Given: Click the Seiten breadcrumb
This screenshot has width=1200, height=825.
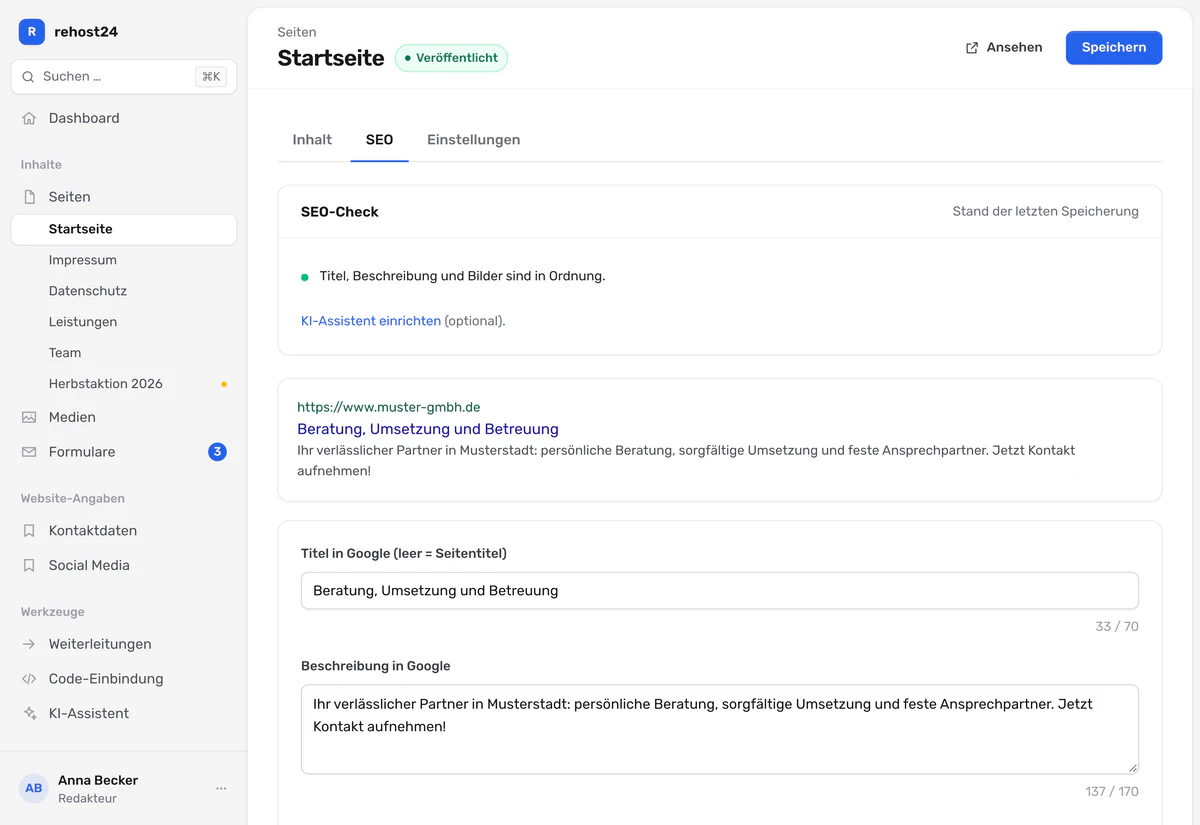Looking at the screenshot, I should pos(297,32).
